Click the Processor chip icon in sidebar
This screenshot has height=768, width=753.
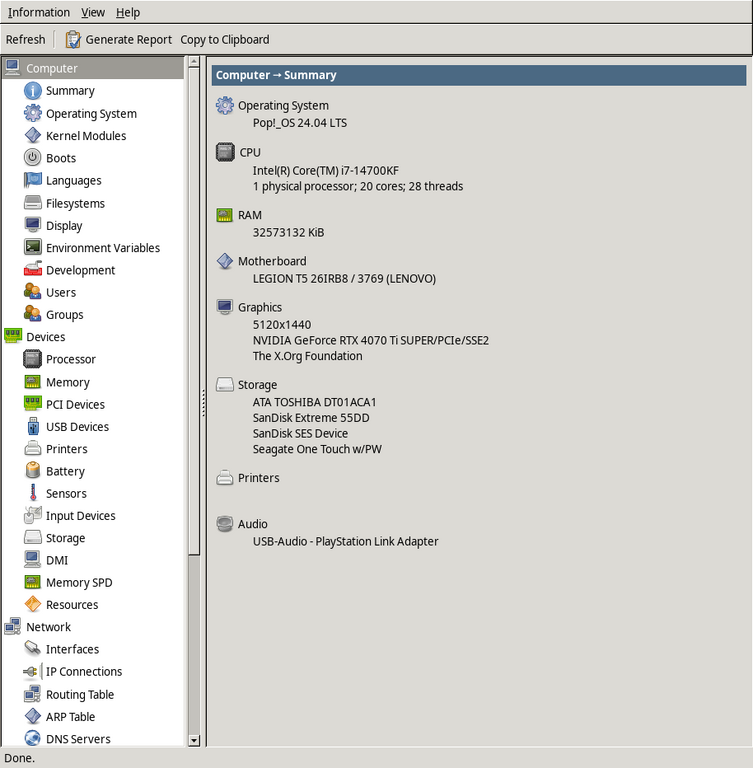pyautogui.click(x=32, y=359)
